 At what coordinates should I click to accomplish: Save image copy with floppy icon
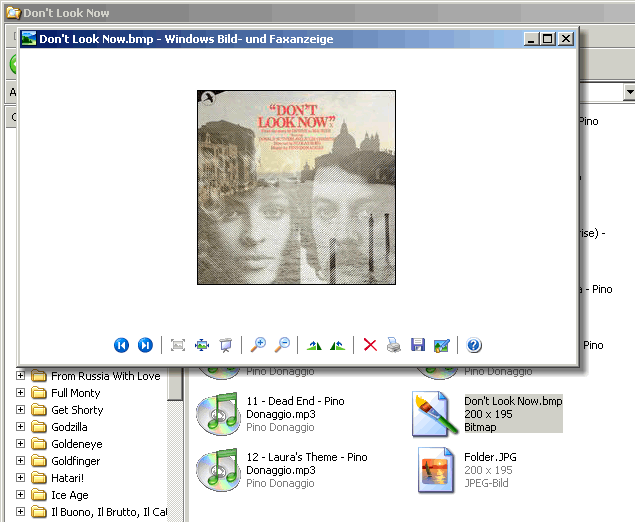point(418,345)
